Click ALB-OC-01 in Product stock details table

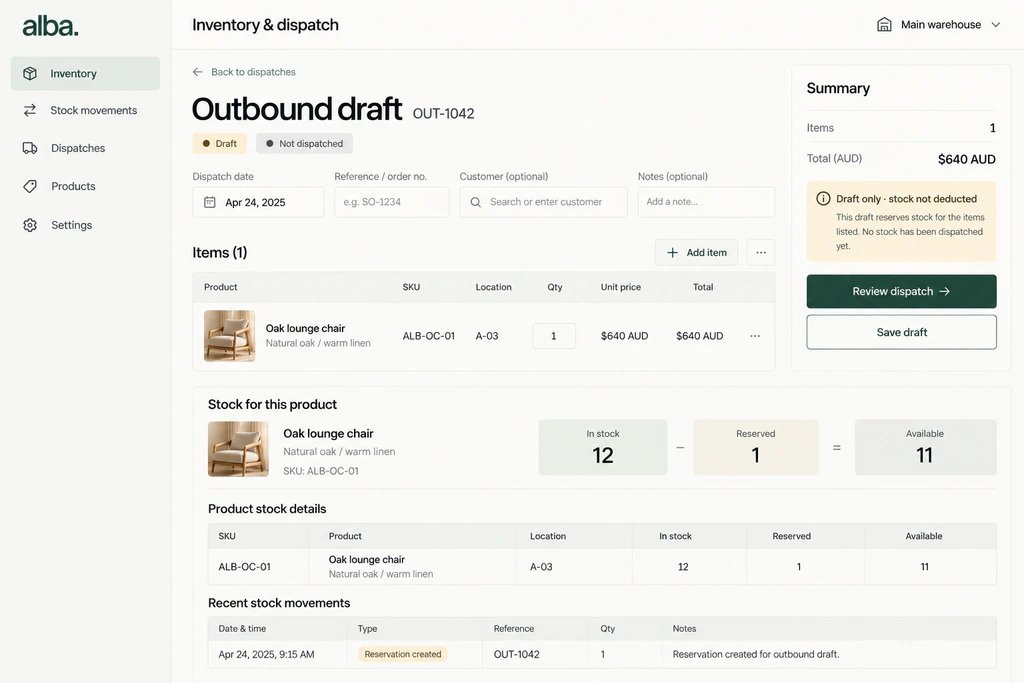click(244, 567)
